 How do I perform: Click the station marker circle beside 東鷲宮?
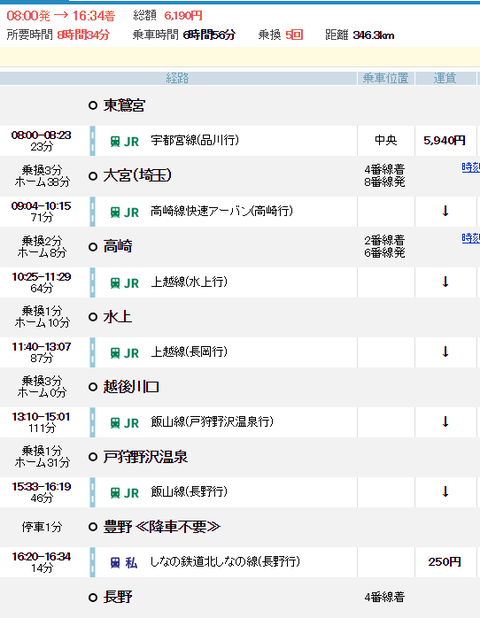pos(93,106)
